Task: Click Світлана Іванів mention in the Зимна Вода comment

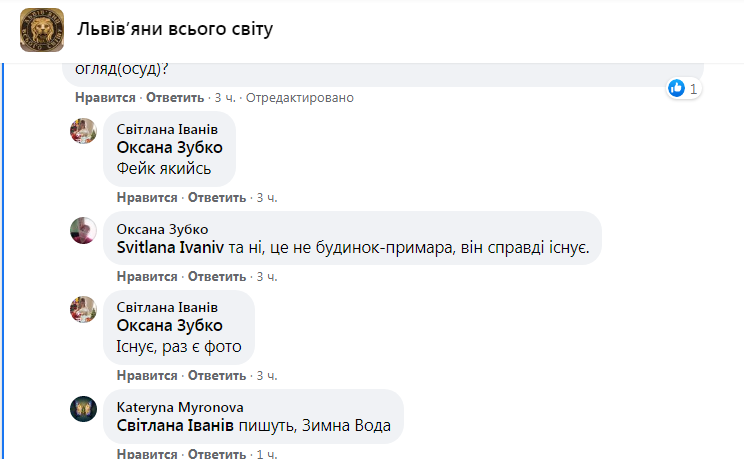Action: click(x=175, y=425)
